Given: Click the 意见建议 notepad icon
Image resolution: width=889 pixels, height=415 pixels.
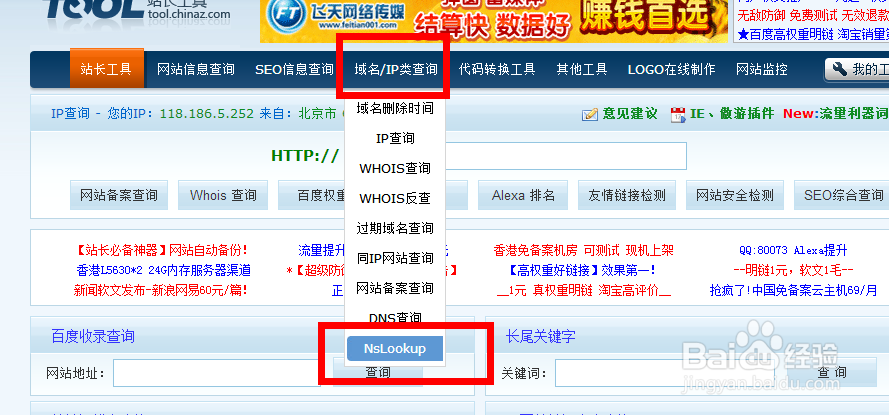Looking at the screenshot, I should 590,115.
